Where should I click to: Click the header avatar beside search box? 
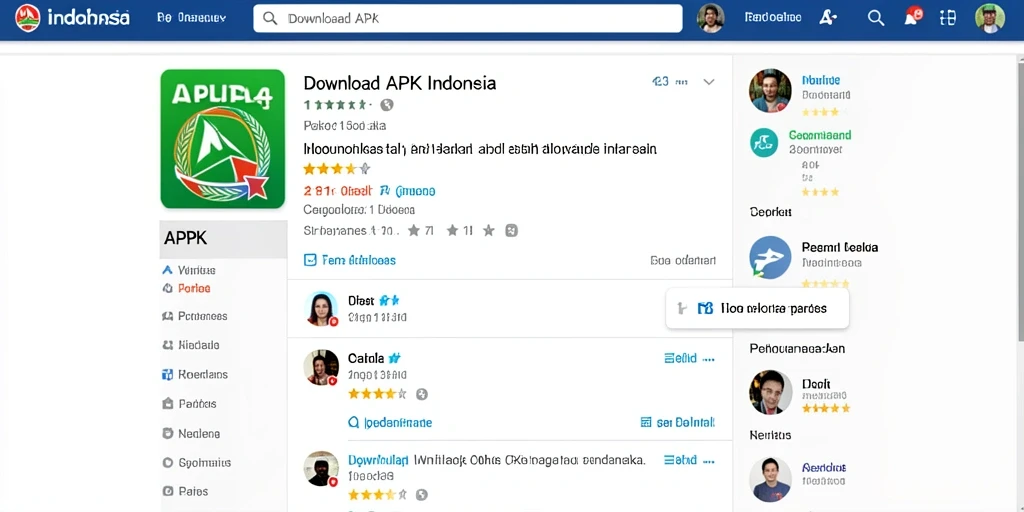pos(711,18)
